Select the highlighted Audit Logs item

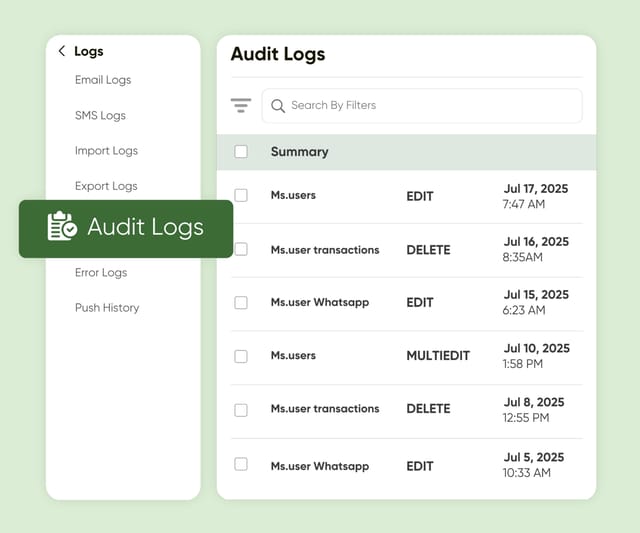pos(126,229)
